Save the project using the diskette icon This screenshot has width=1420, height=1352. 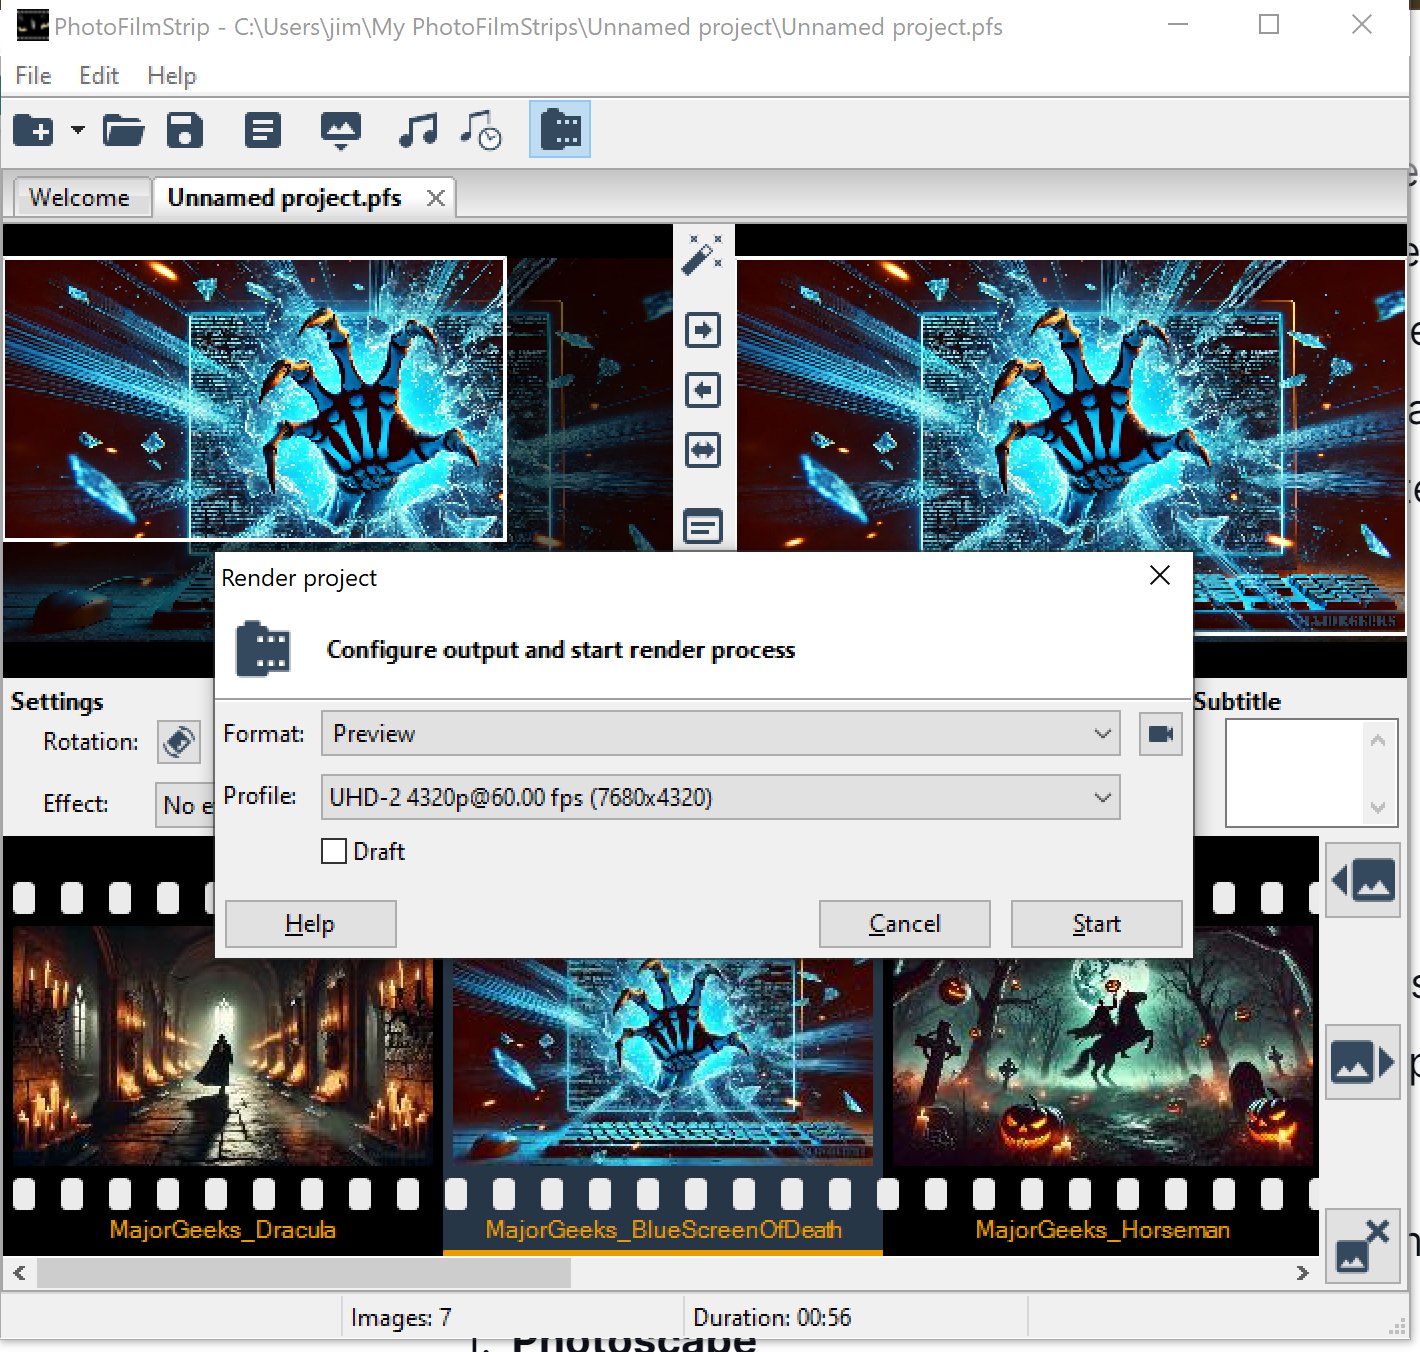(x=185, y=130)
